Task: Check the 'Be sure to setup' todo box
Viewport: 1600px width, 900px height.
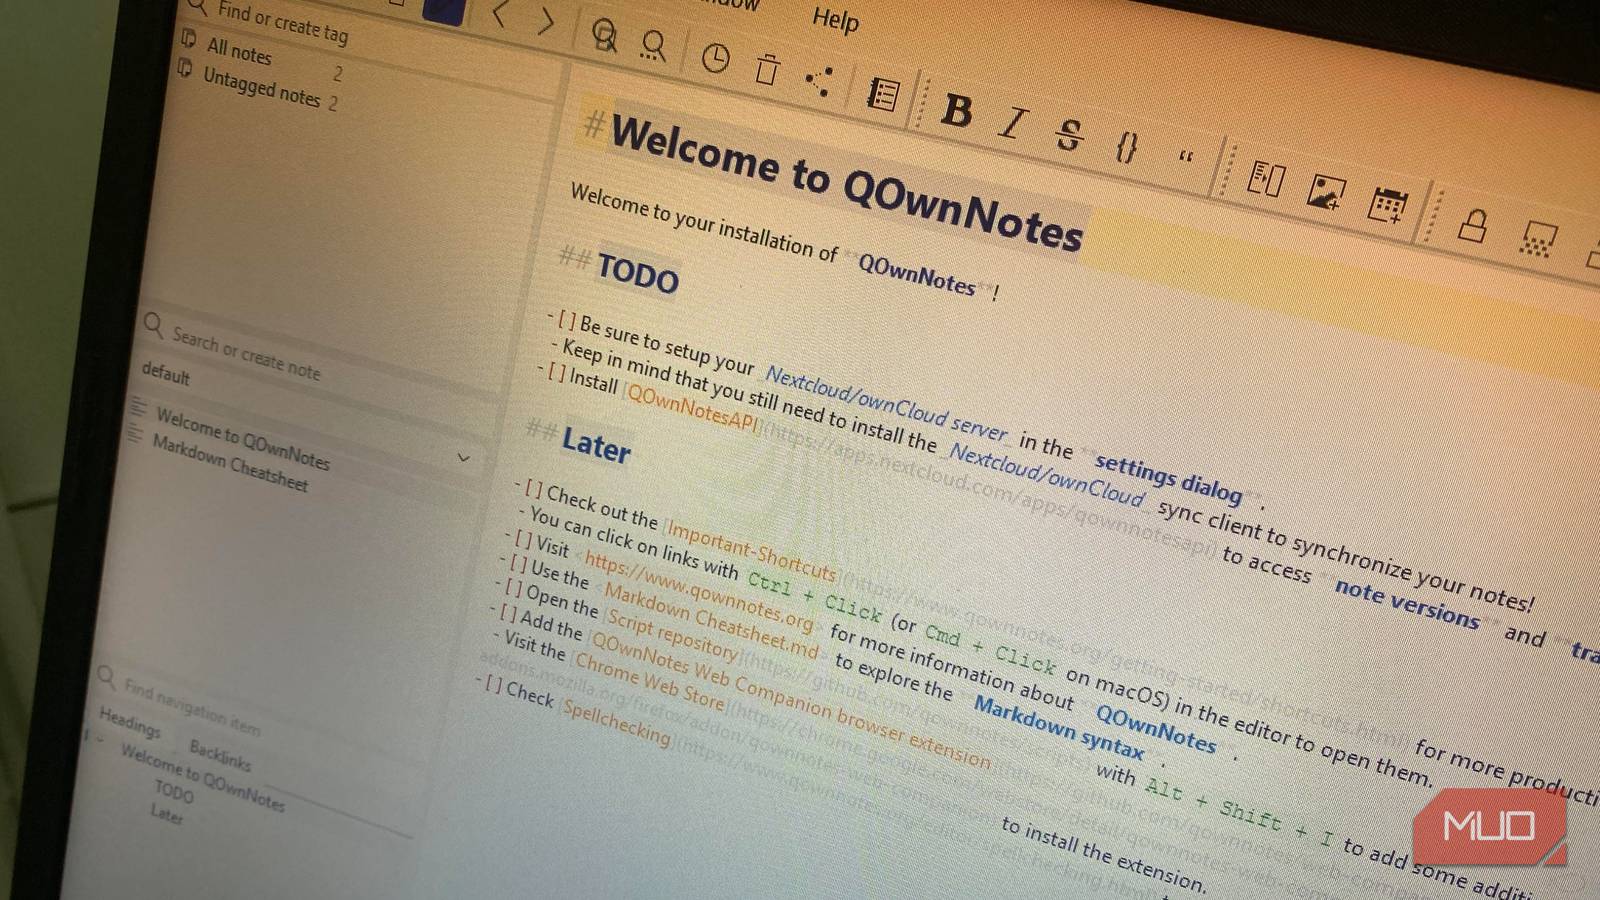Action: pyautogui.click(x=566, y=320)
